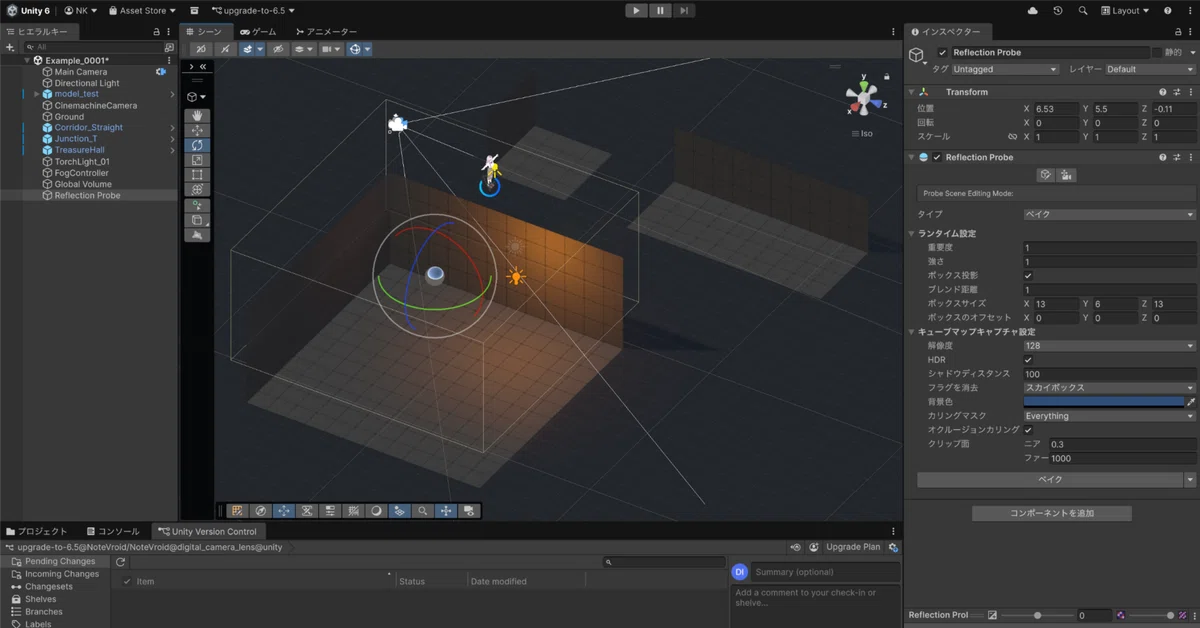The height and width of the screenshot is (628, 1200).
Task: Select the Move tool in scene toolbar
Action: tap(197, 131)
